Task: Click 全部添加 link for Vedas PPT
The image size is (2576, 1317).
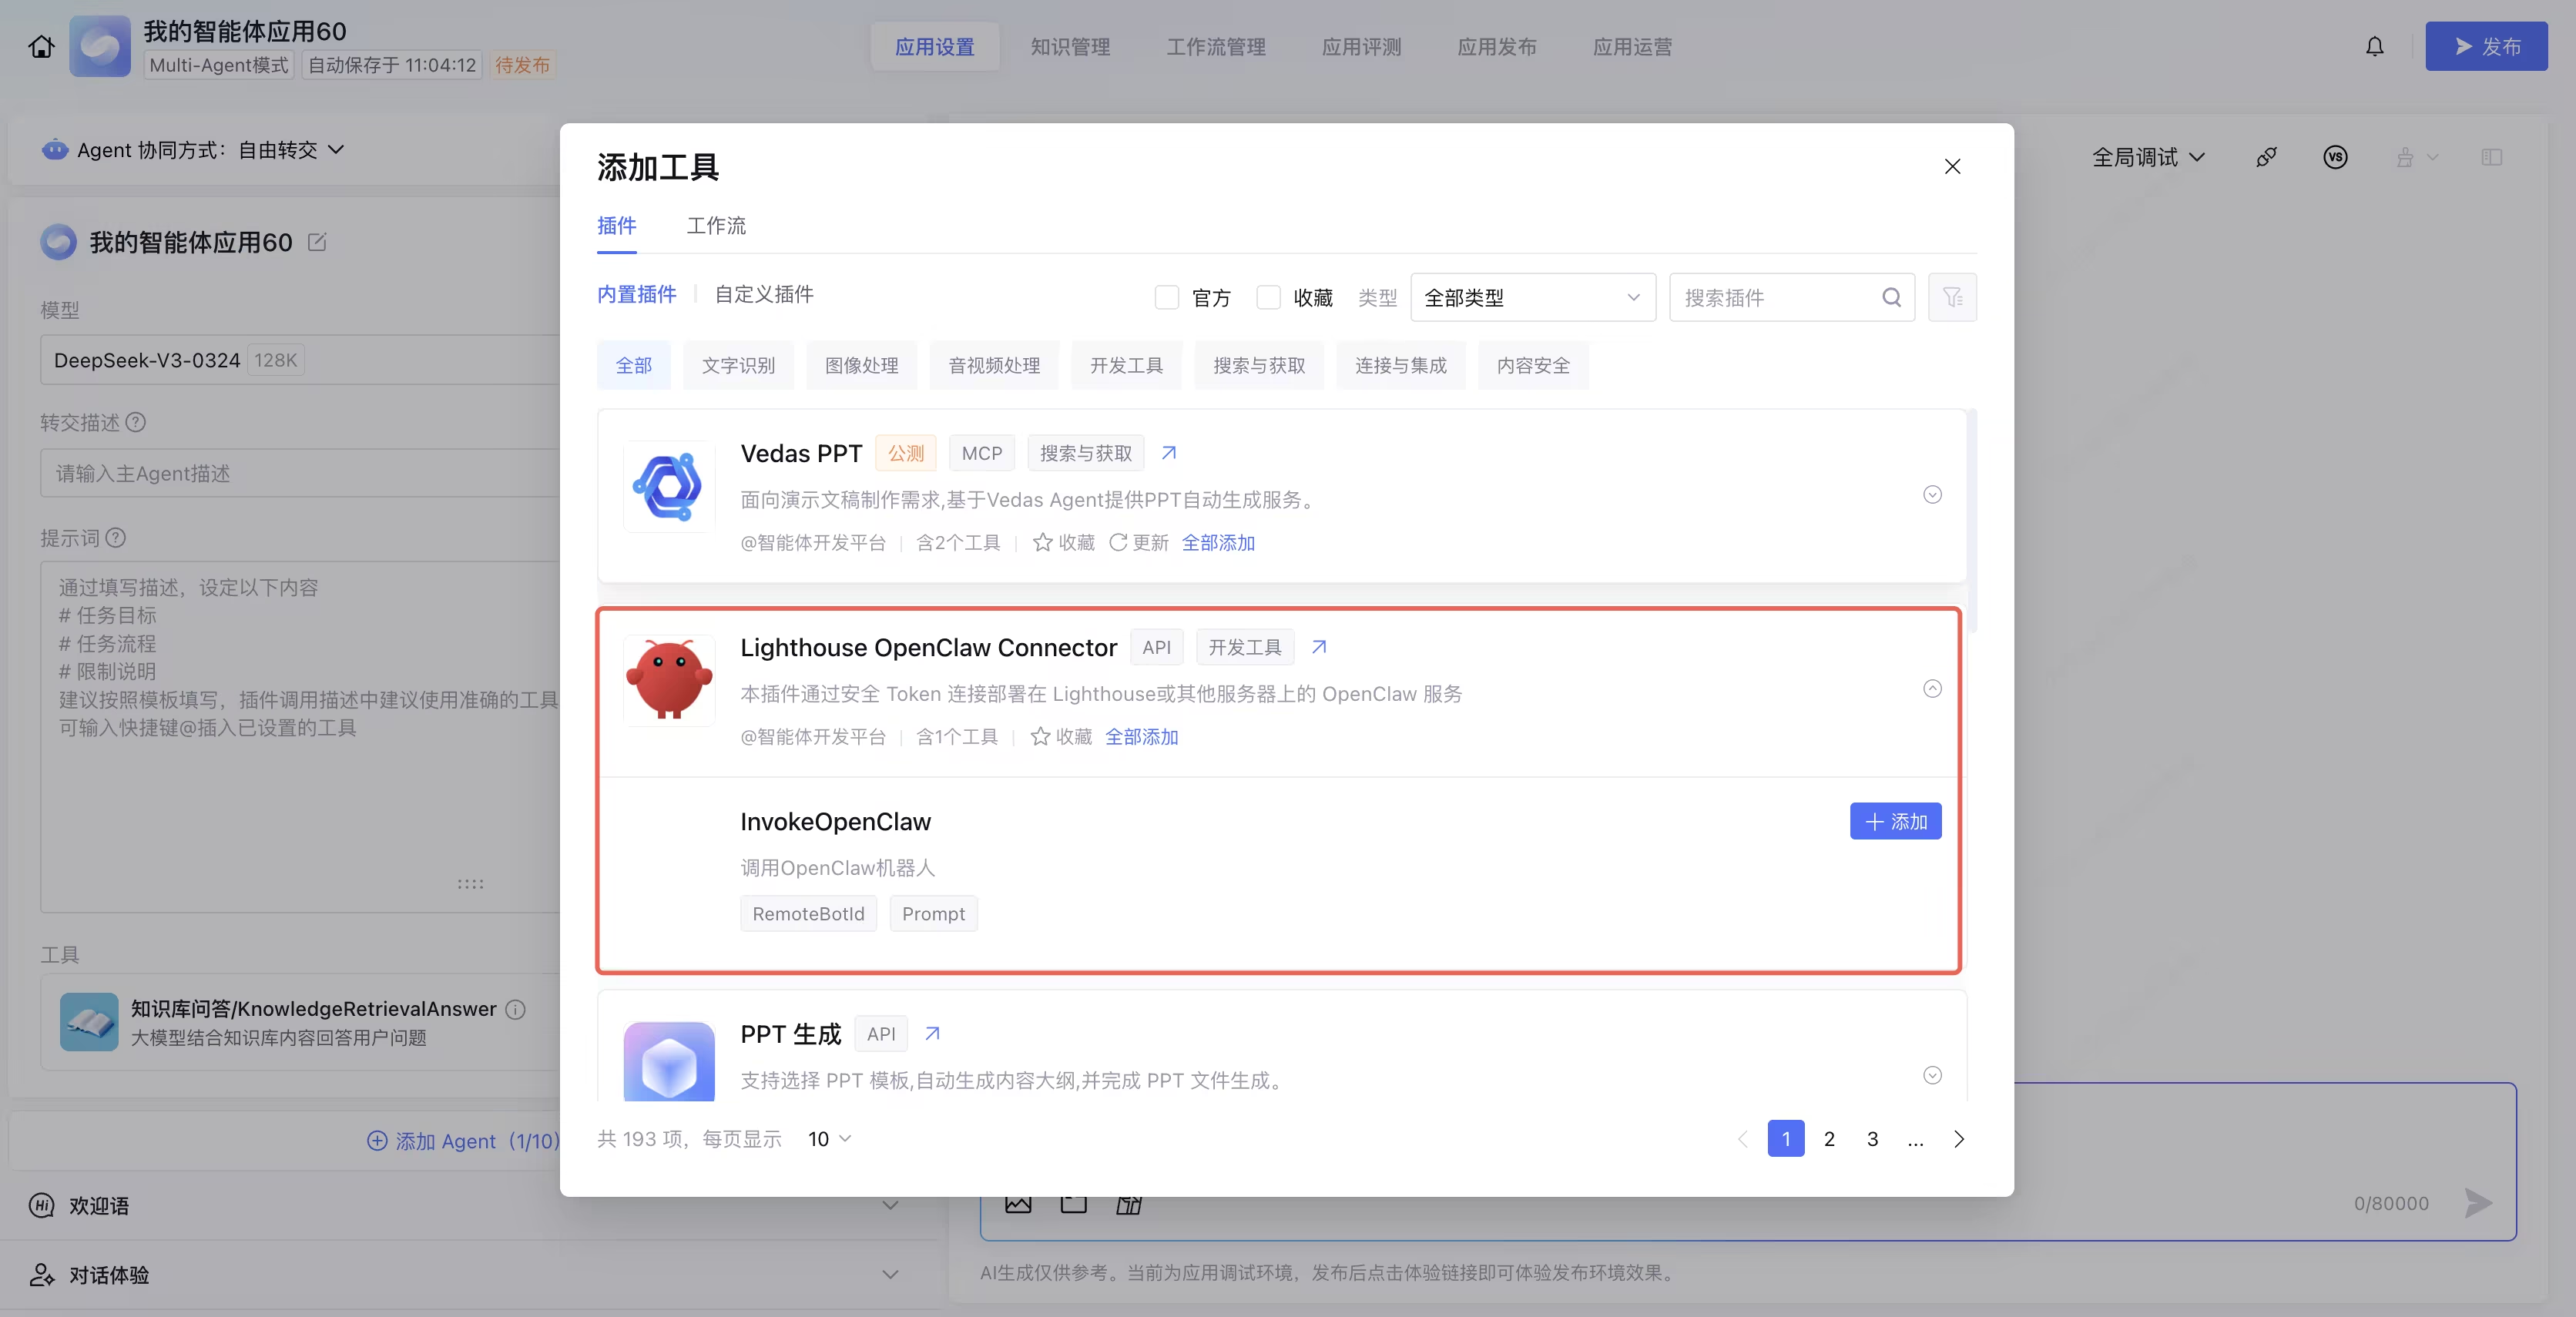Action: pos(1217,542)
